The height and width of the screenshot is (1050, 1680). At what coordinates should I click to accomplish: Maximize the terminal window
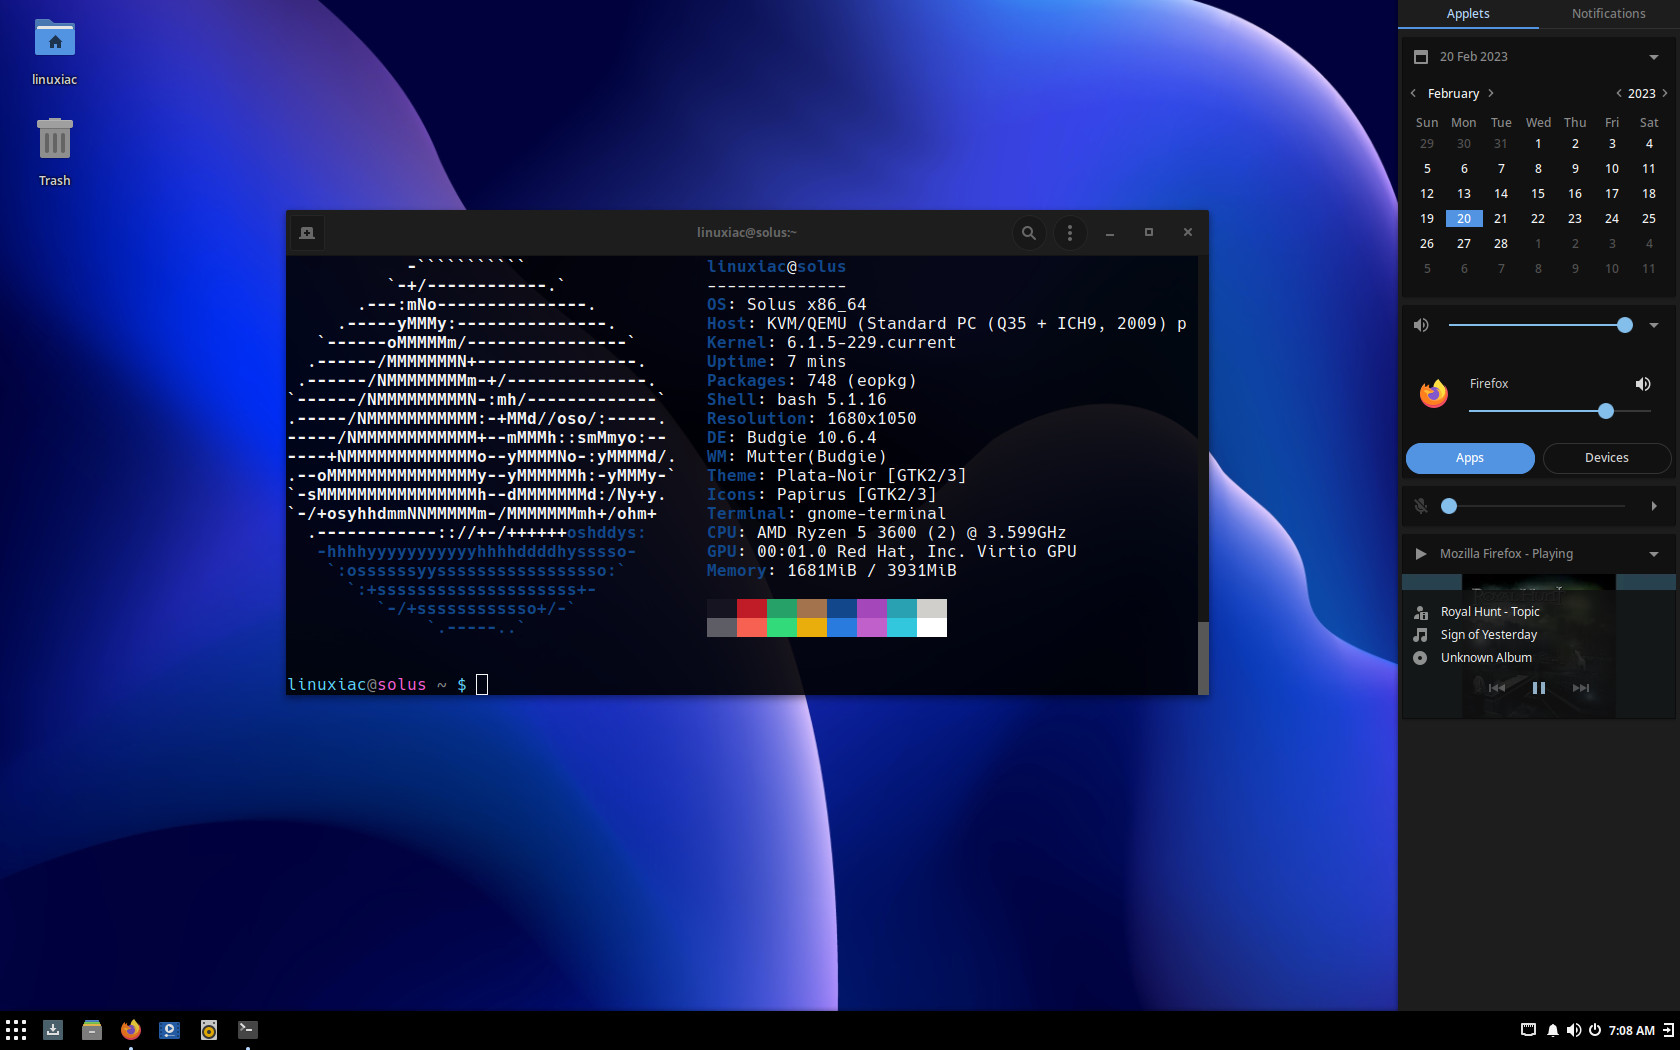coord(1149,233)
